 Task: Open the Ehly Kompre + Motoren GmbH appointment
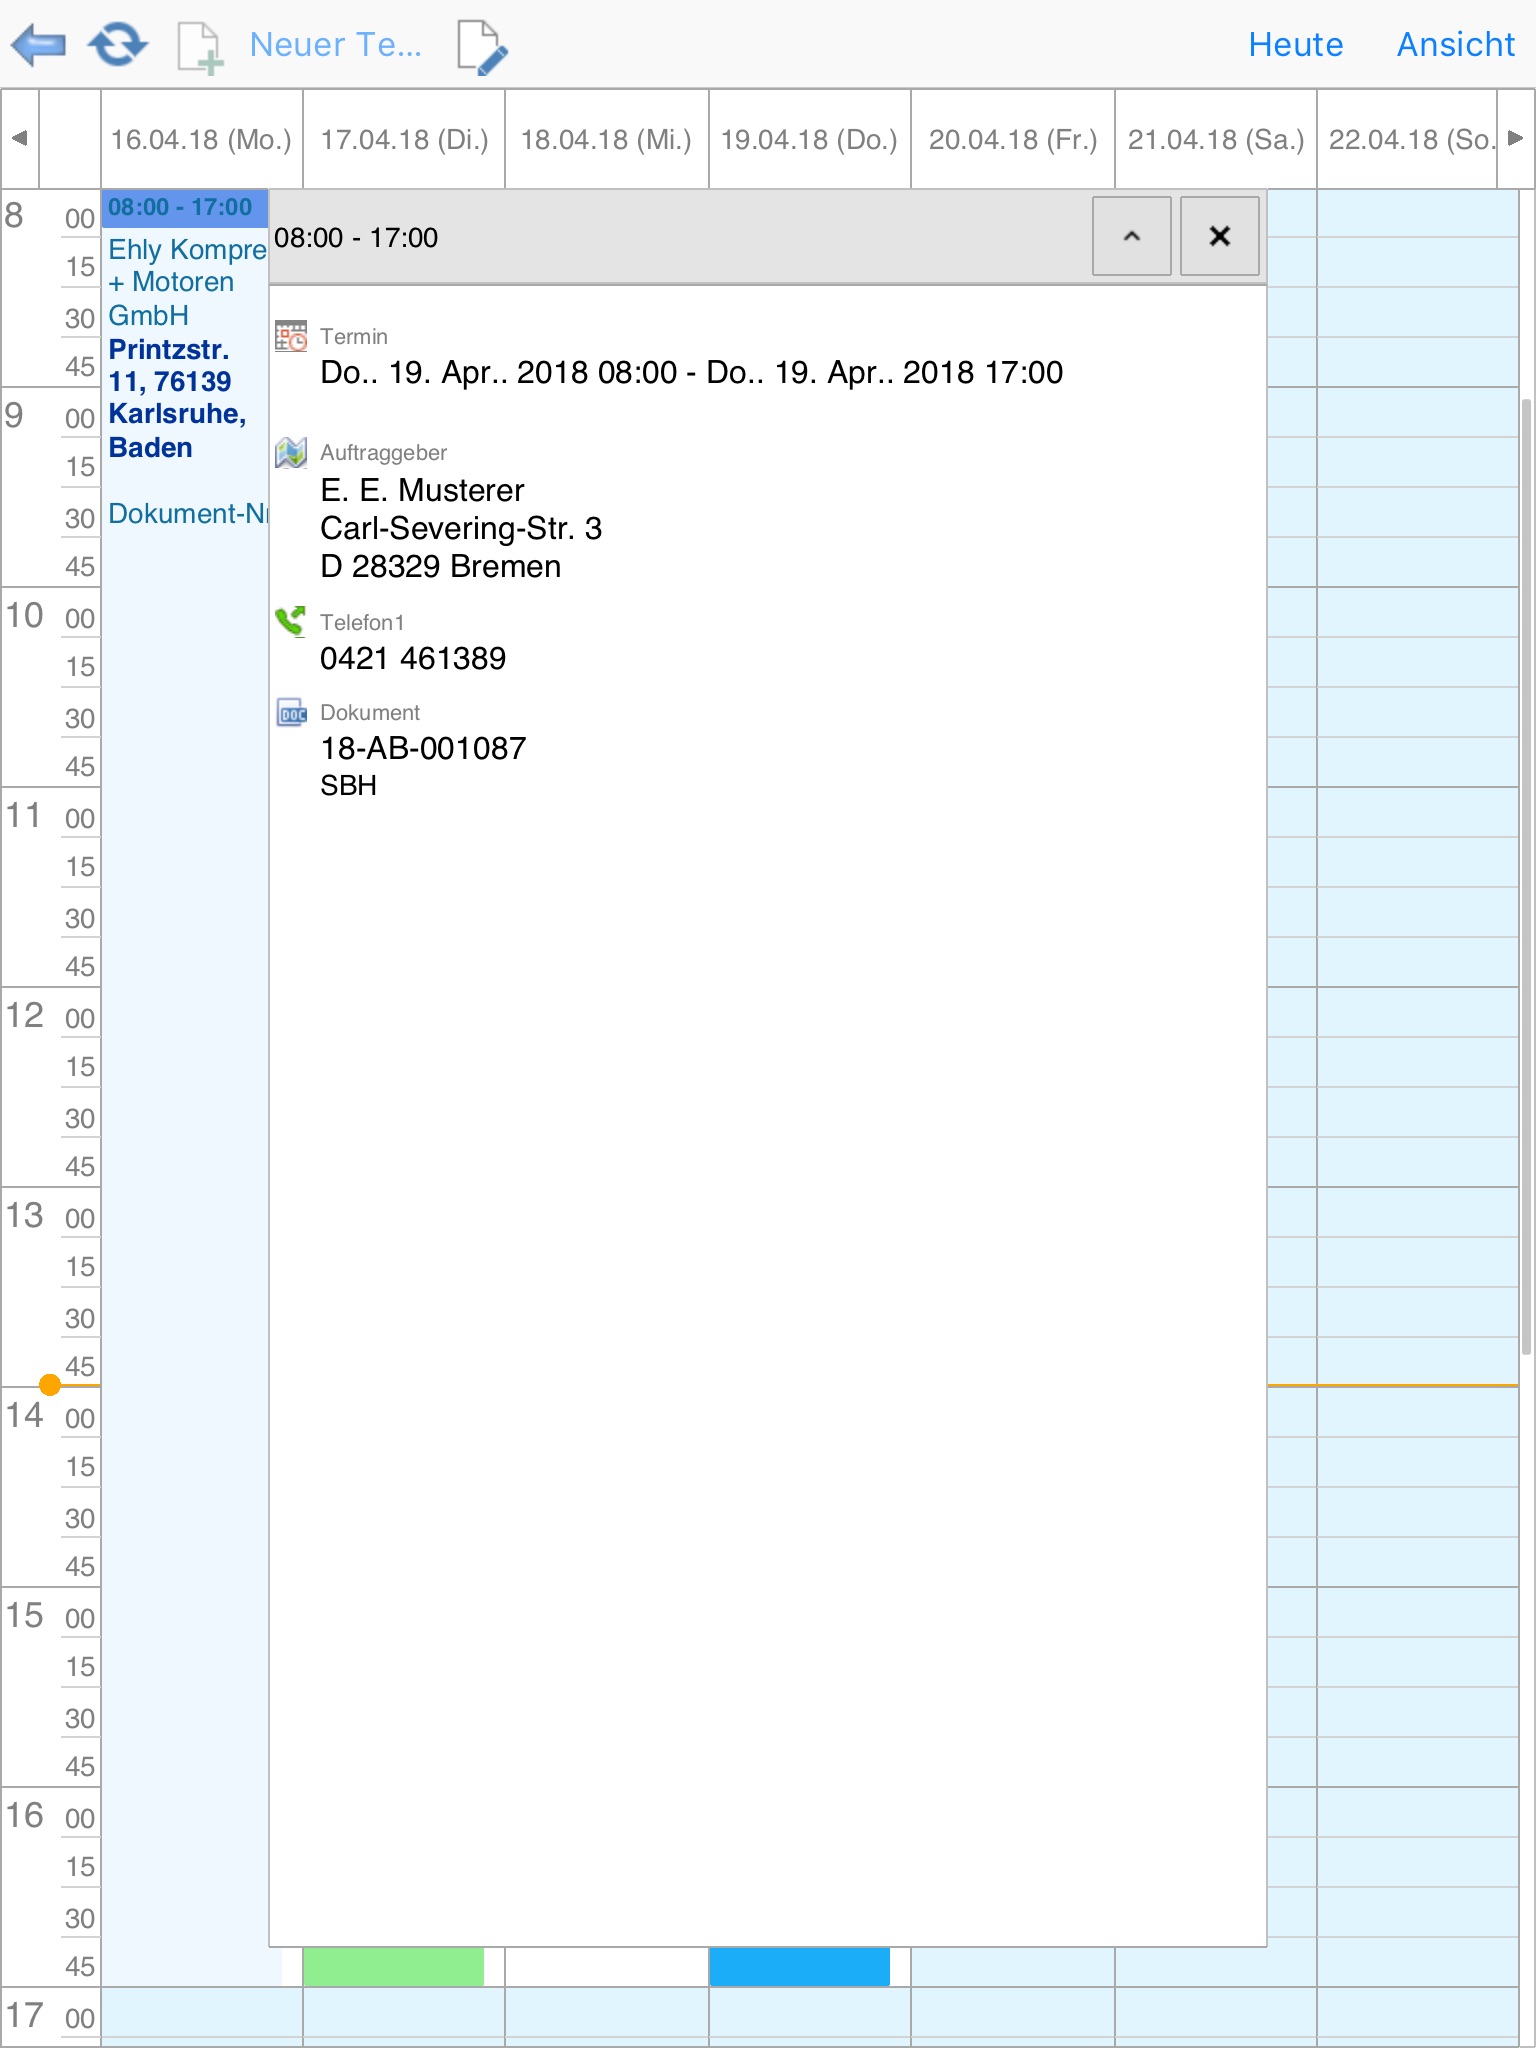tap(187, 282)
